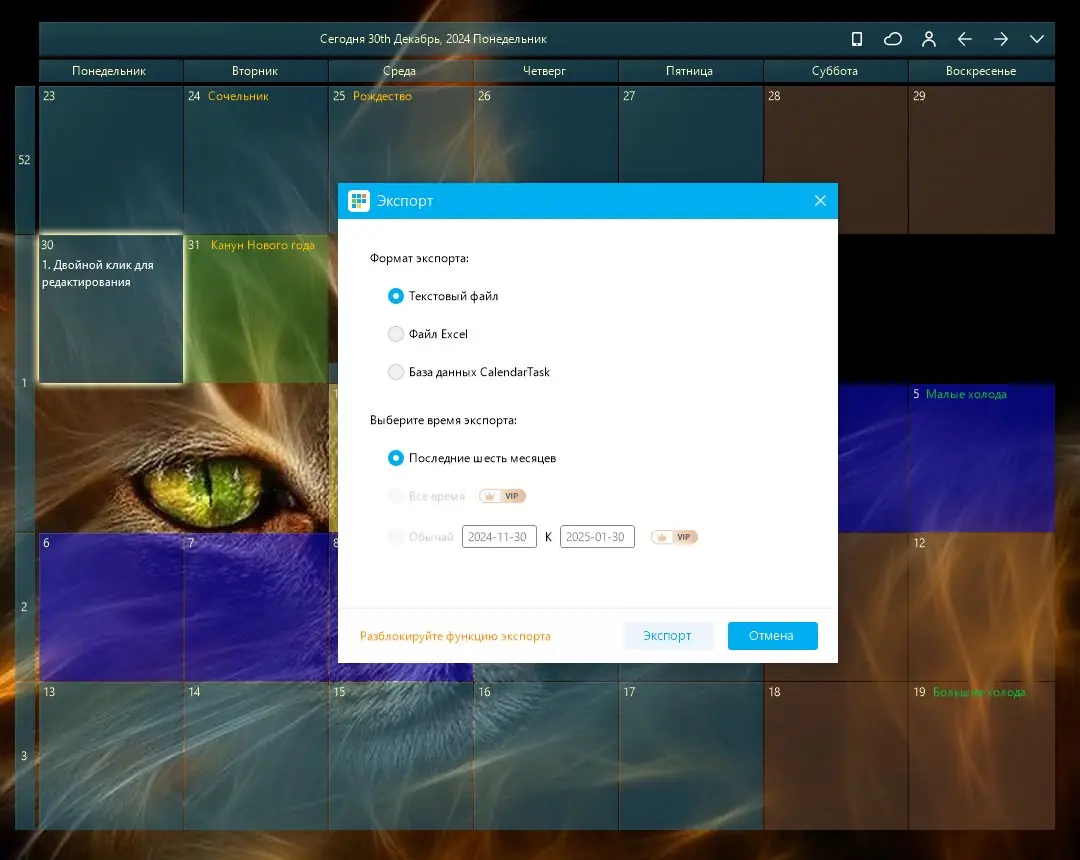
Task: Select day 17 cell
Action: 690,755
